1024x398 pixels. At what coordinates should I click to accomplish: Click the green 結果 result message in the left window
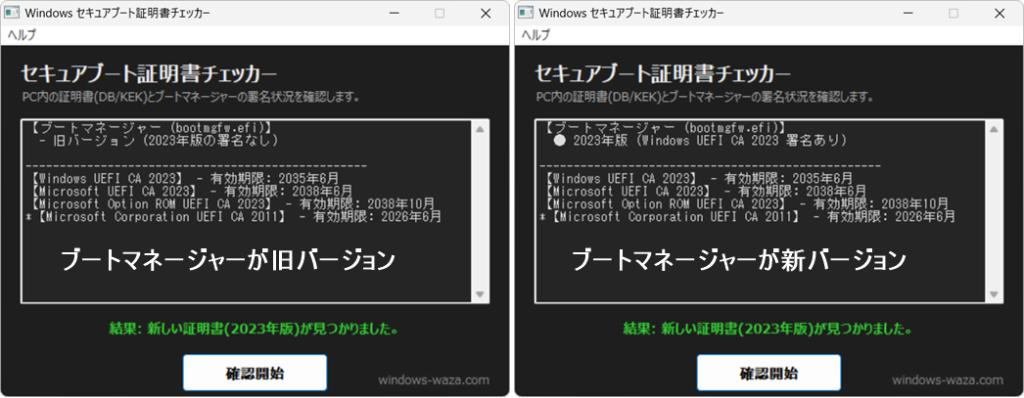click(255, 329)
